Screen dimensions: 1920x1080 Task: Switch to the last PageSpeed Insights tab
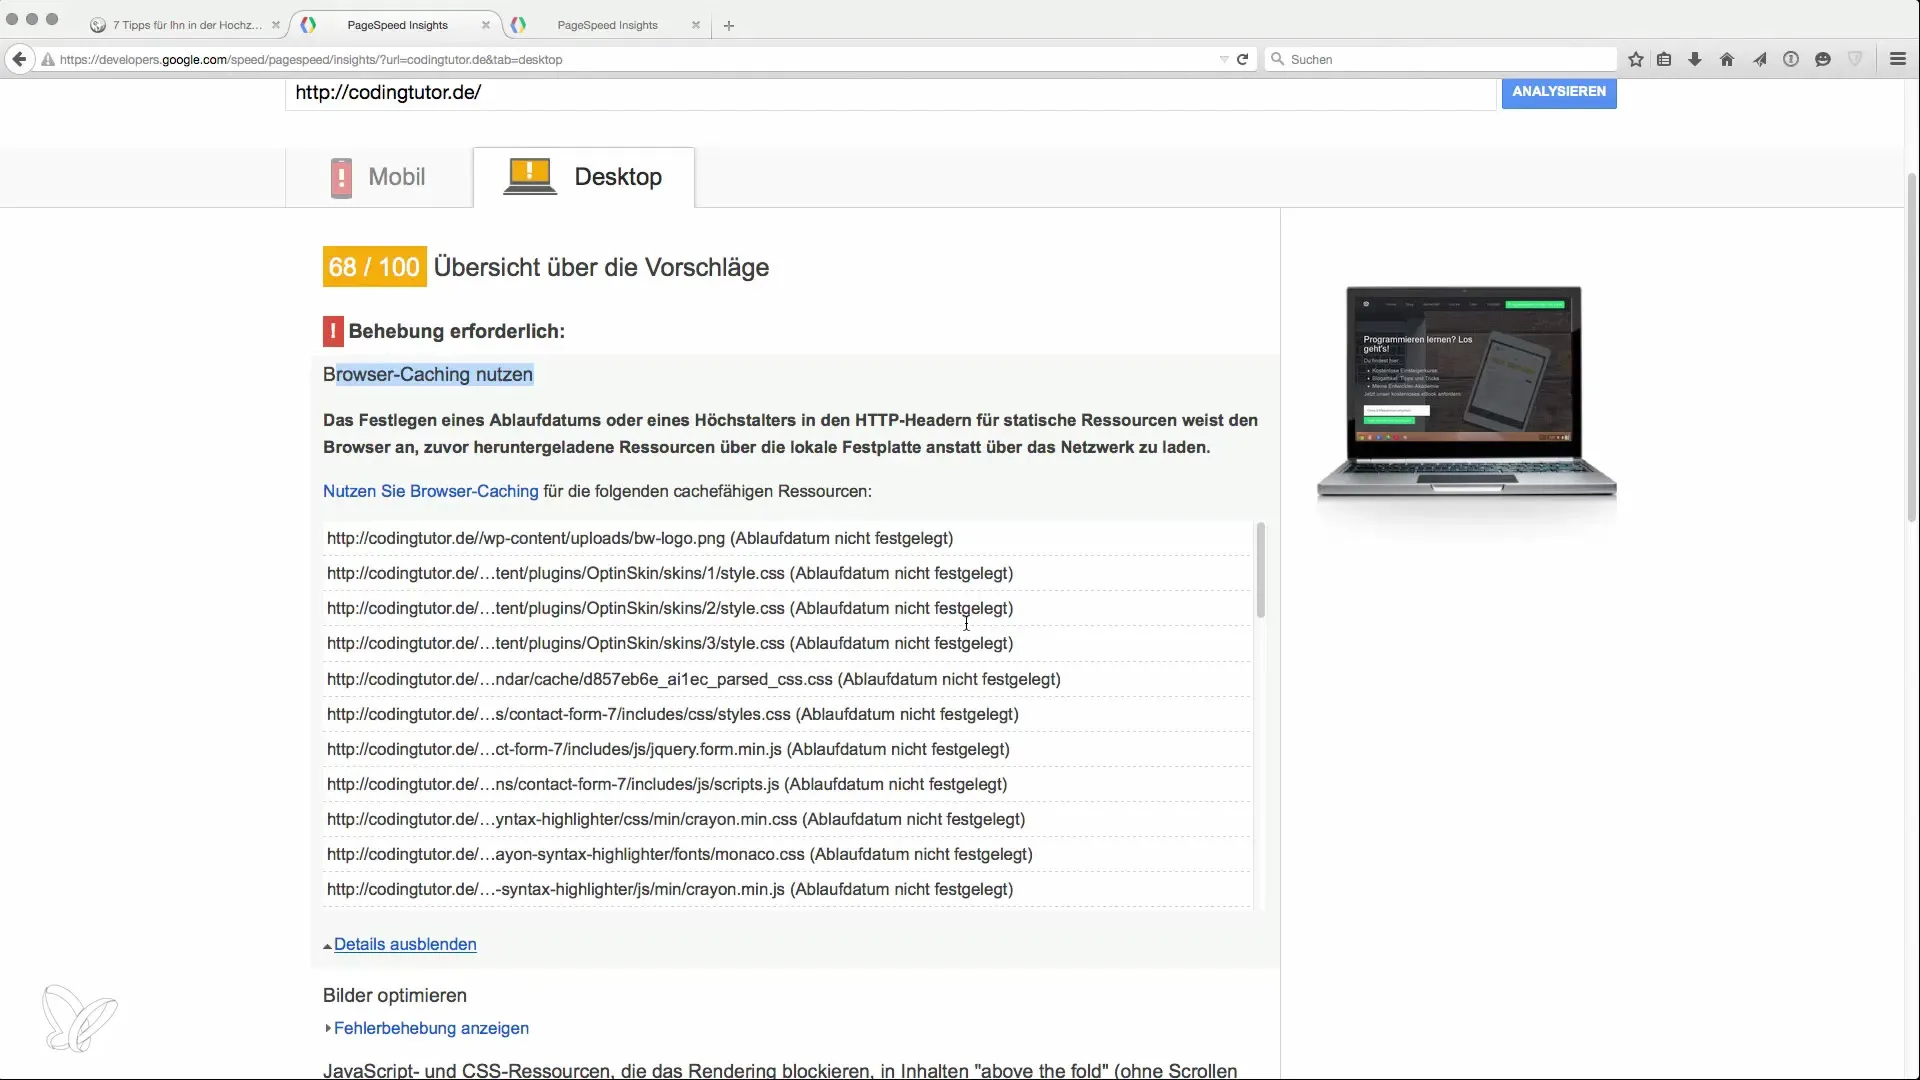coord(607,25)
